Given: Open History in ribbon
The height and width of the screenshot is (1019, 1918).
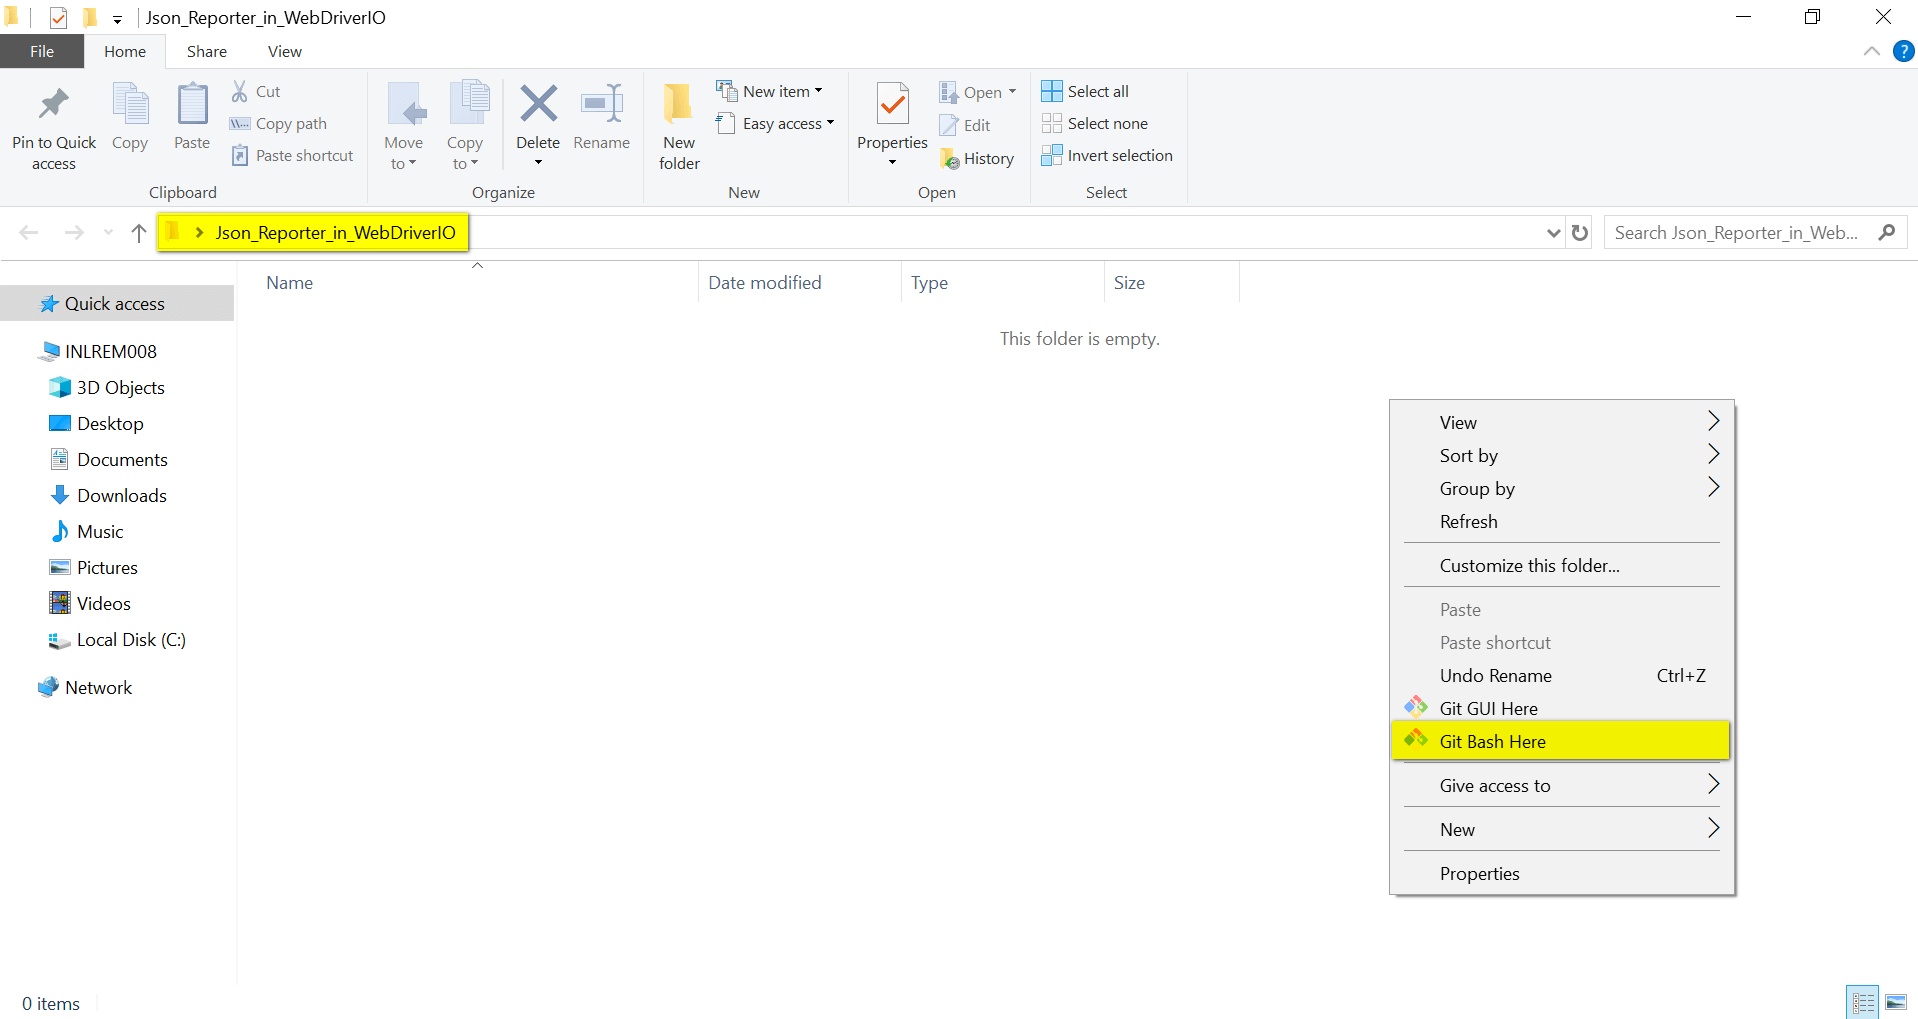Looking at the screenshot, I should (x=977, y=159).
